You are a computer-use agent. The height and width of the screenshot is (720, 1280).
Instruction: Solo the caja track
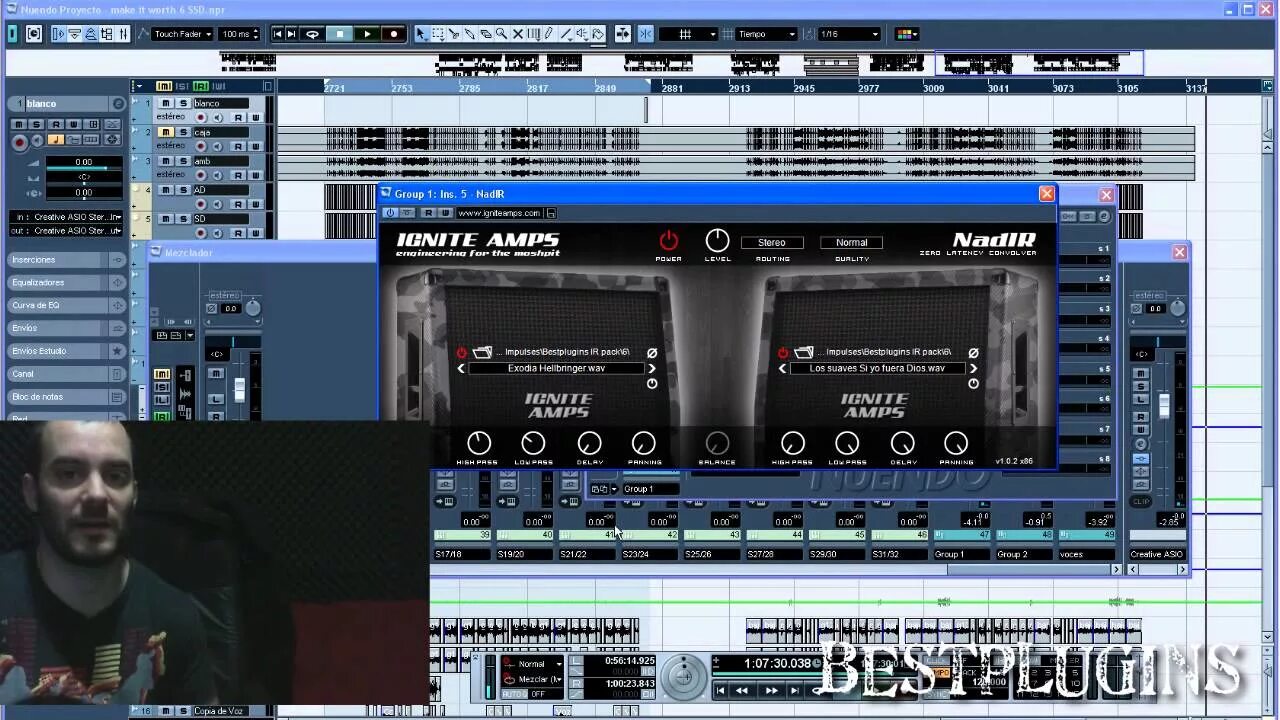[x=183, y=132]
